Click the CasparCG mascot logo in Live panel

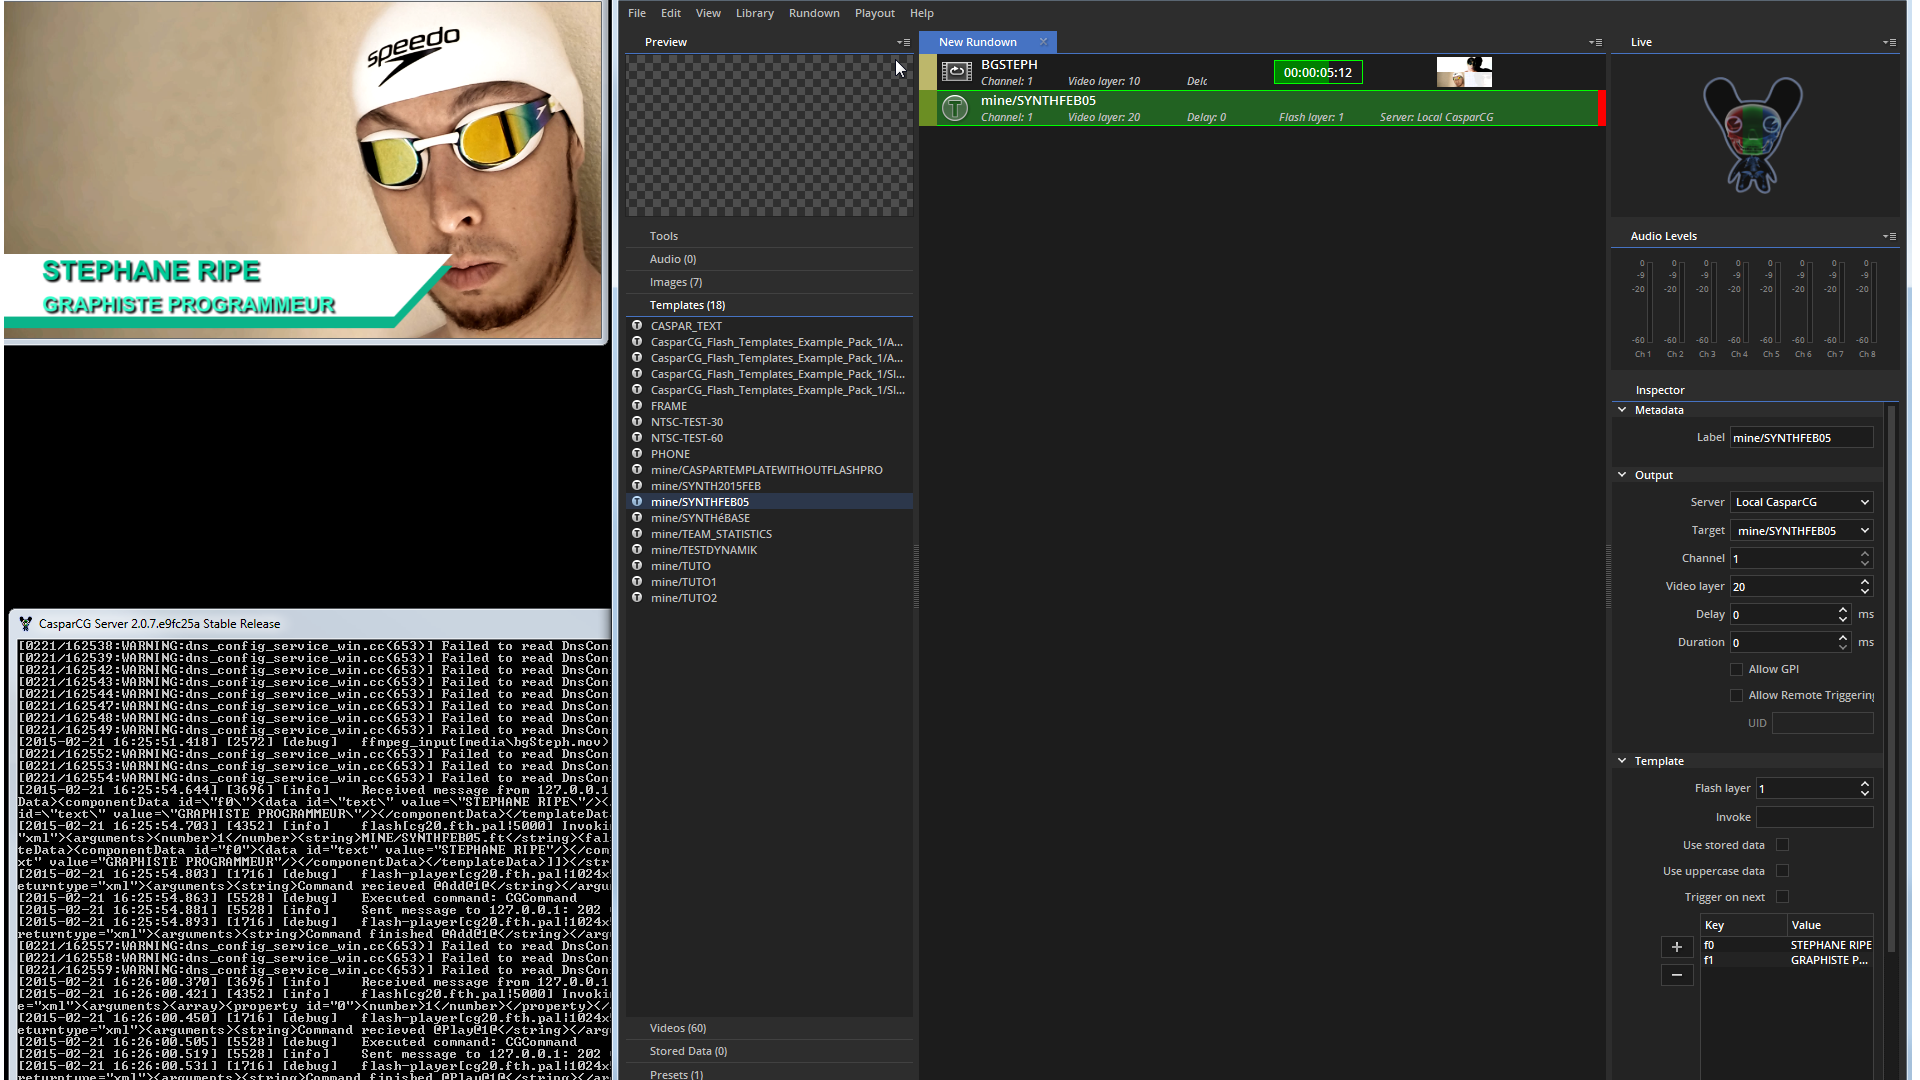[x=1753, y=134]
